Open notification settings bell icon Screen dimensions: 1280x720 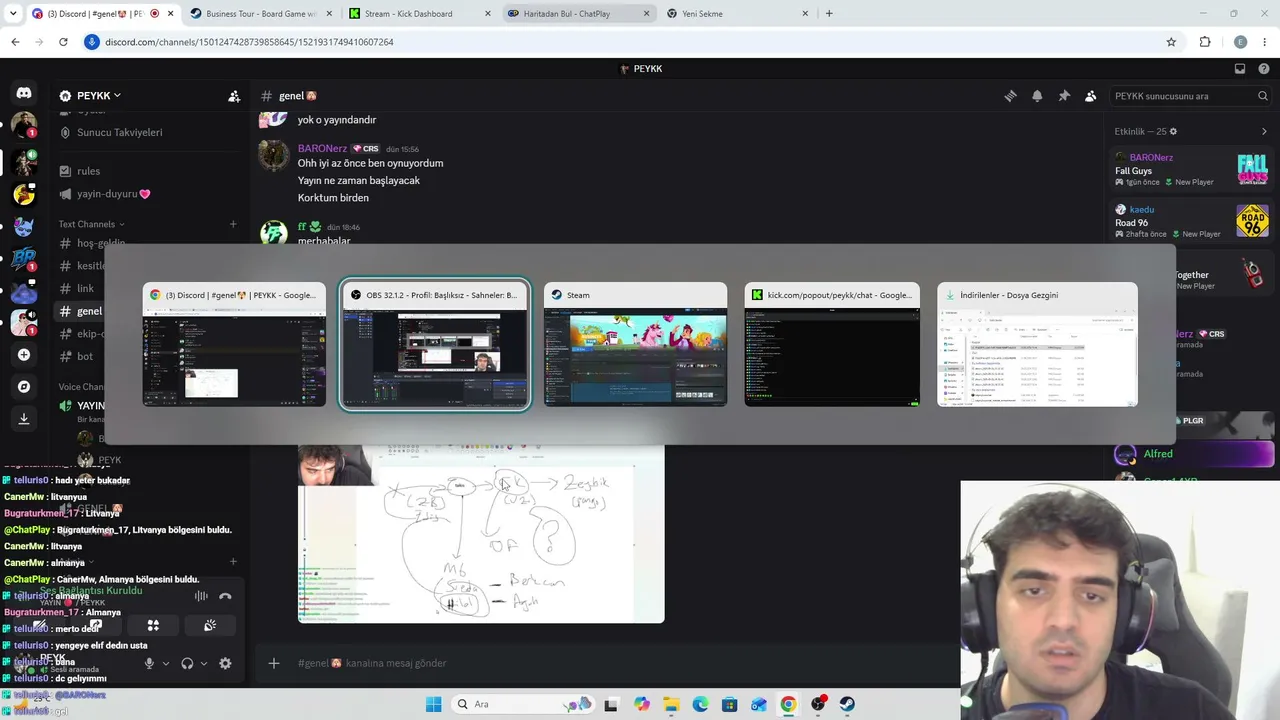[x=1037, y=96]
